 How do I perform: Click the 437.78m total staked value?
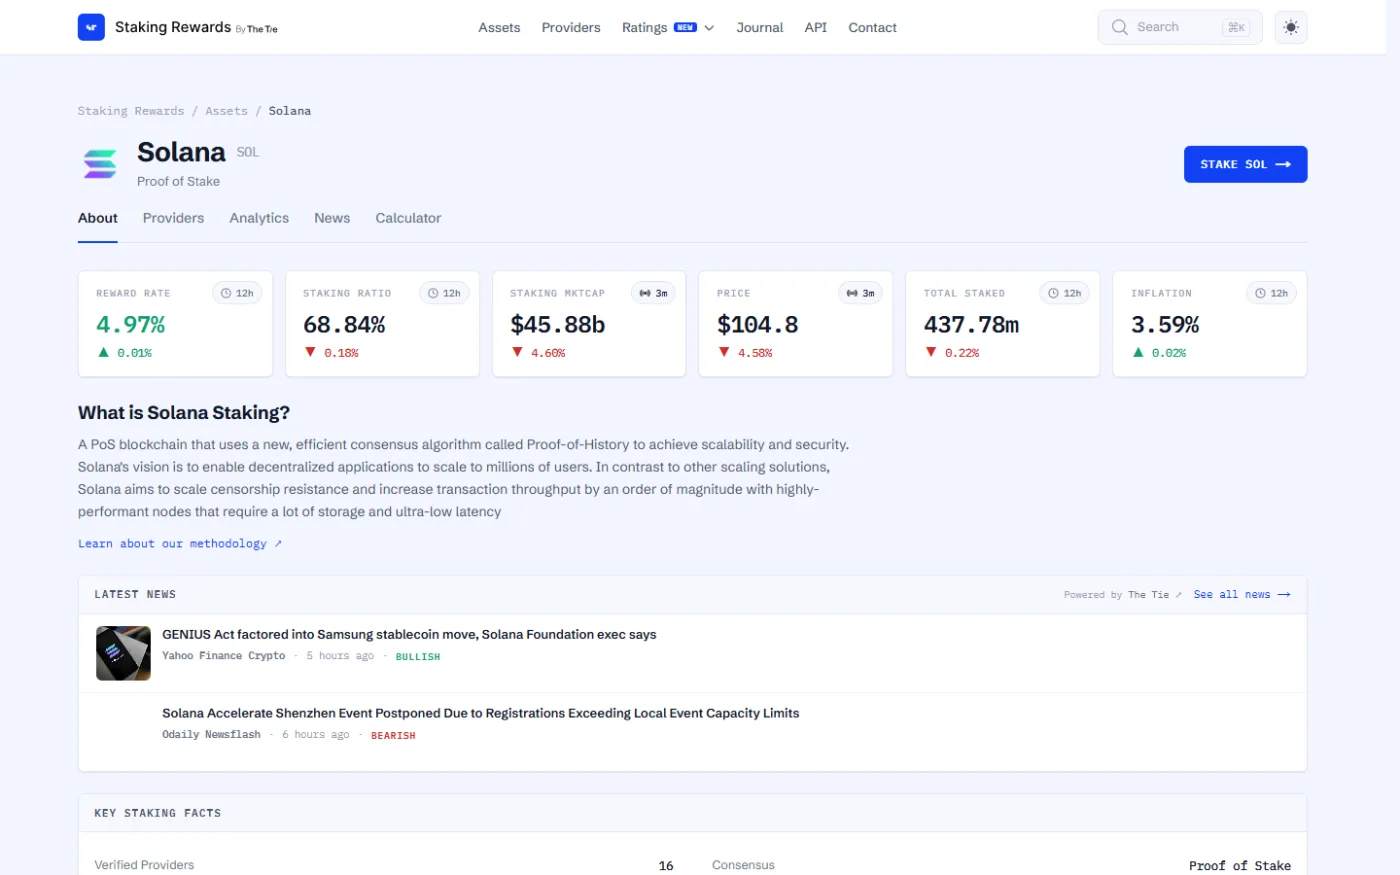click(971, 325)
